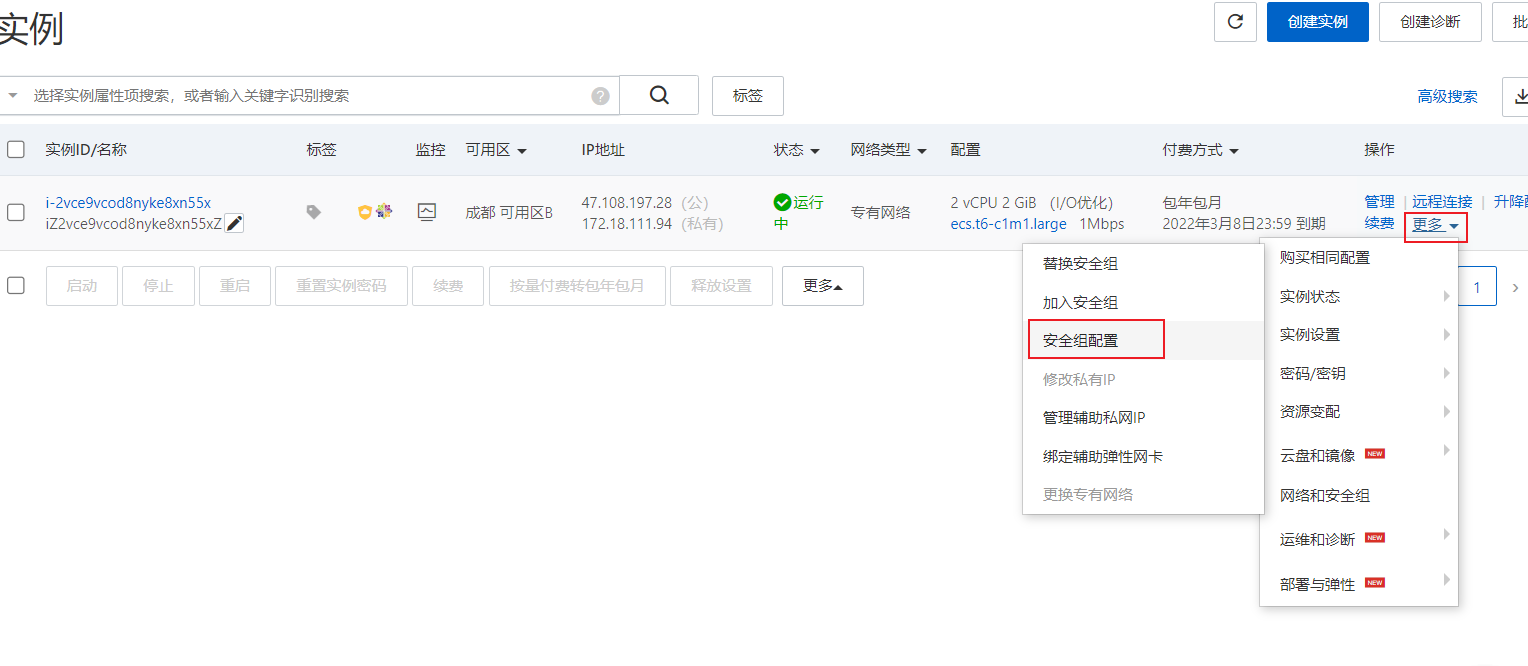Image resolution: width=1528 pixels, height=666 pixels.
Task: Toggle the select-all header checkbox
Action: point(16,150)
